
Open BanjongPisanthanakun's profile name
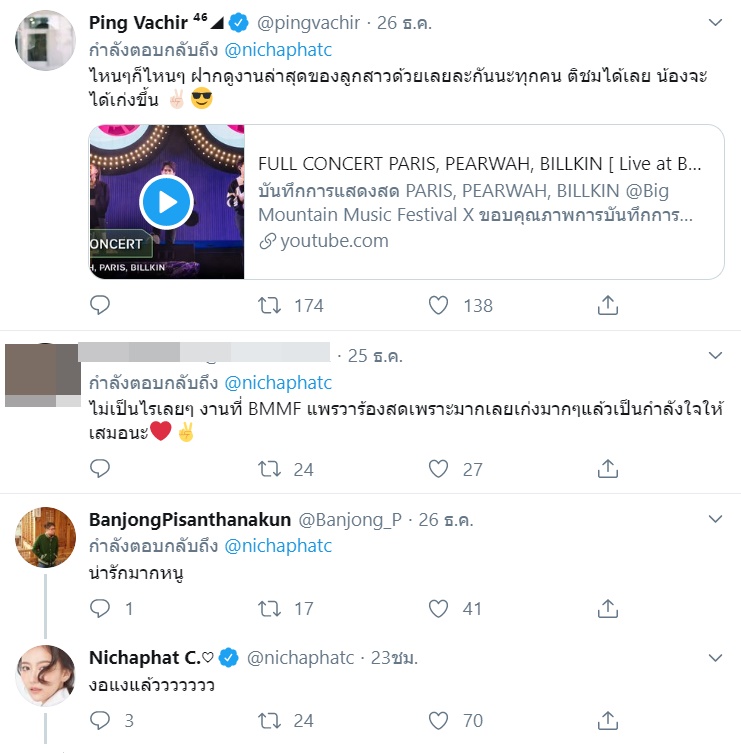(x=190, y=519)
